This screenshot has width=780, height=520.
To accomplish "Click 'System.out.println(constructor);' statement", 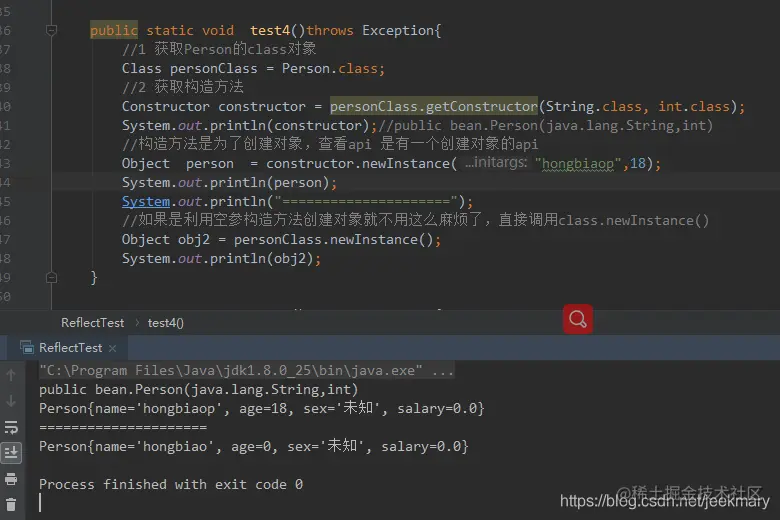I will point(250,125).
